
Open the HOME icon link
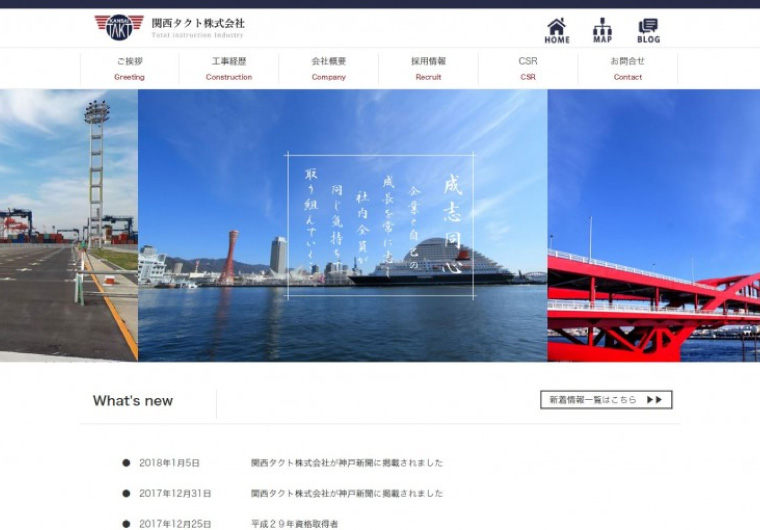click(x=557, y=31)
